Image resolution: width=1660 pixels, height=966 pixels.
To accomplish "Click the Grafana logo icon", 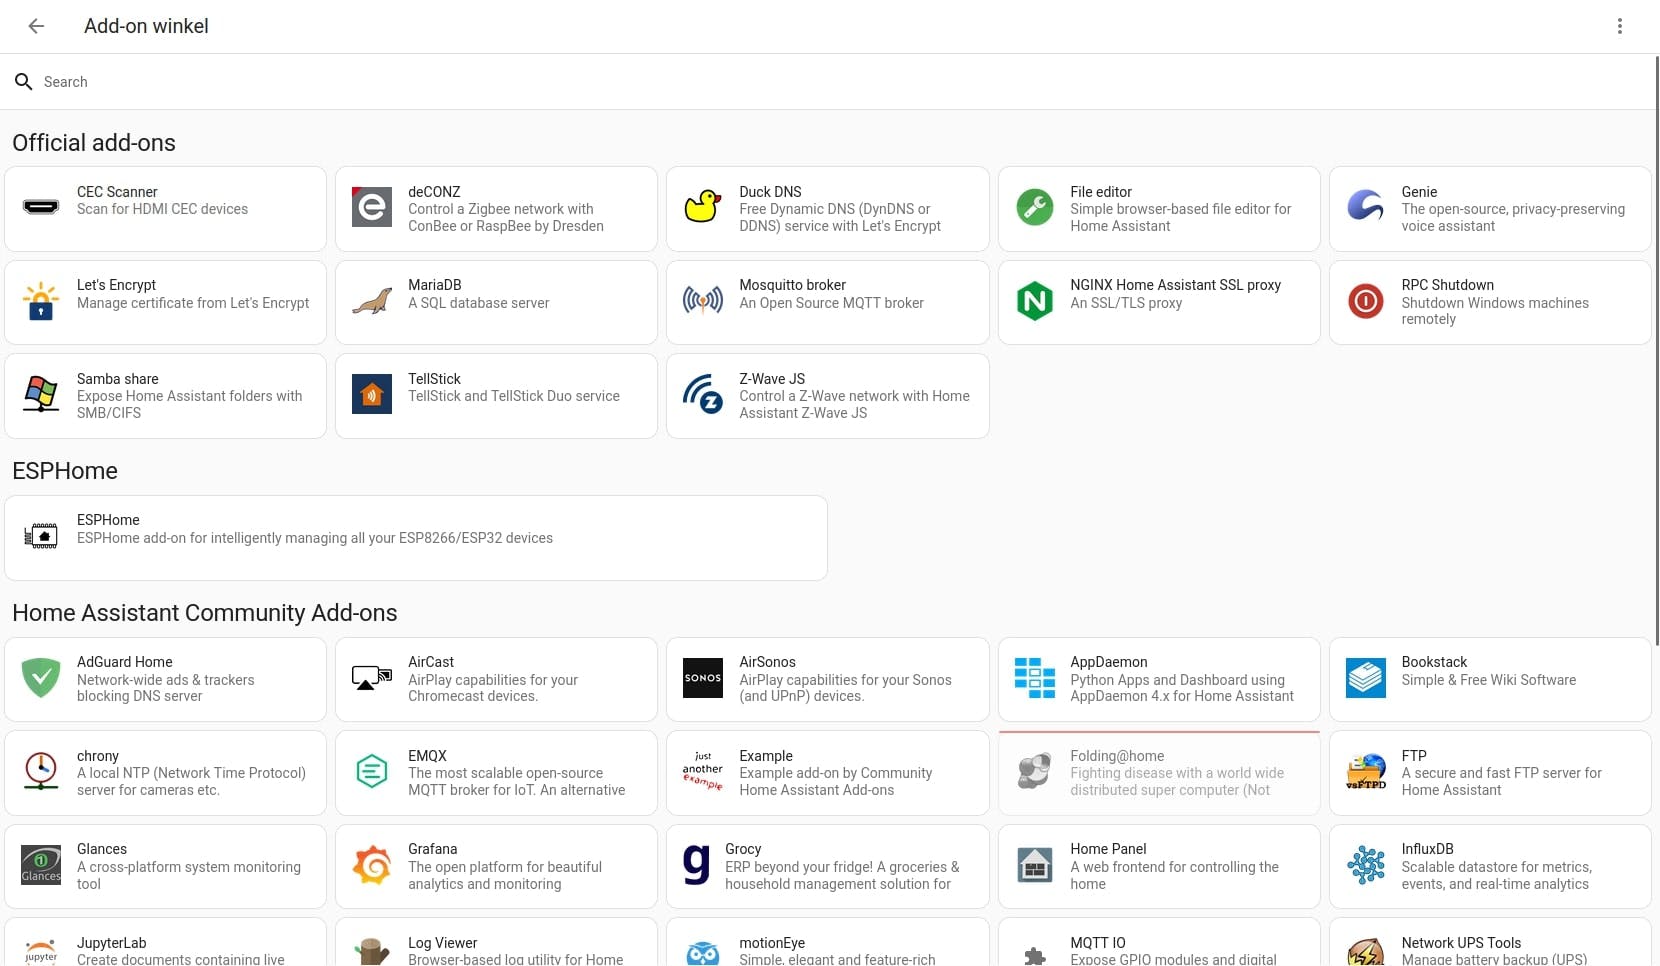I will (x=372, y=865).
